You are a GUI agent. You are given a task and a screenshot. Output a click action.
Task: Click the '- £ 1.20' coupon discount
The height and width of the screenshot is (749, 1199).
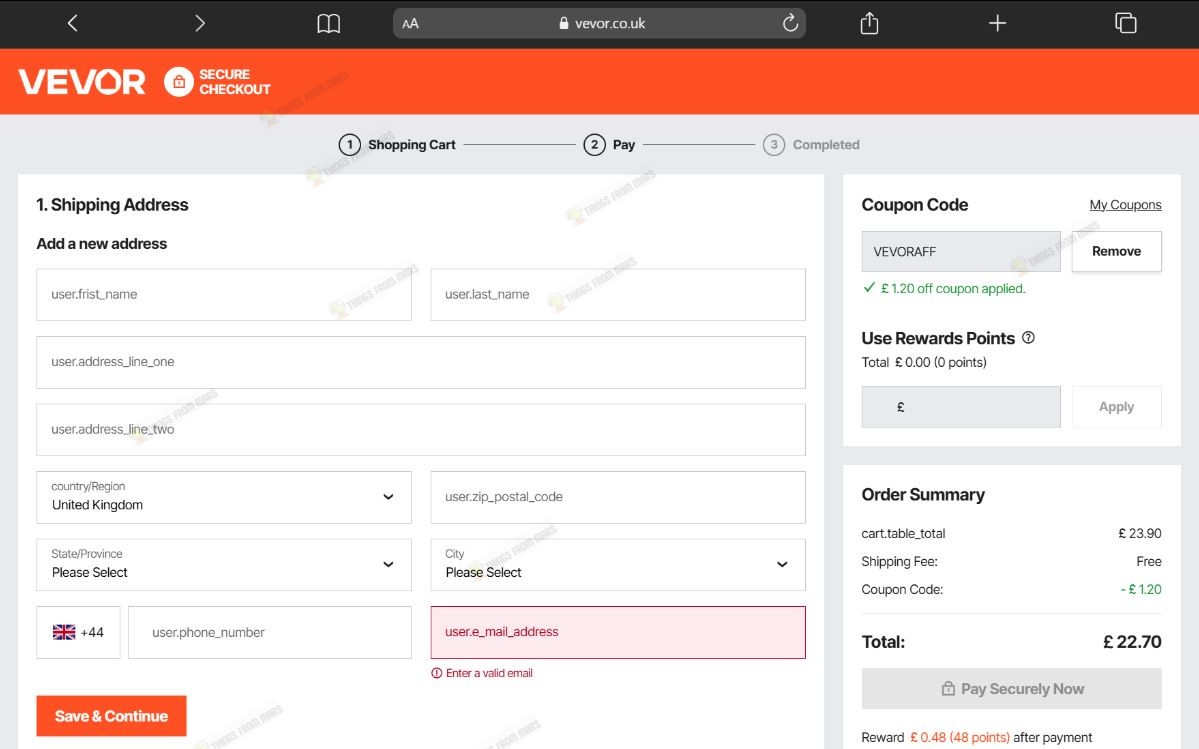[x=1141, y=589]
